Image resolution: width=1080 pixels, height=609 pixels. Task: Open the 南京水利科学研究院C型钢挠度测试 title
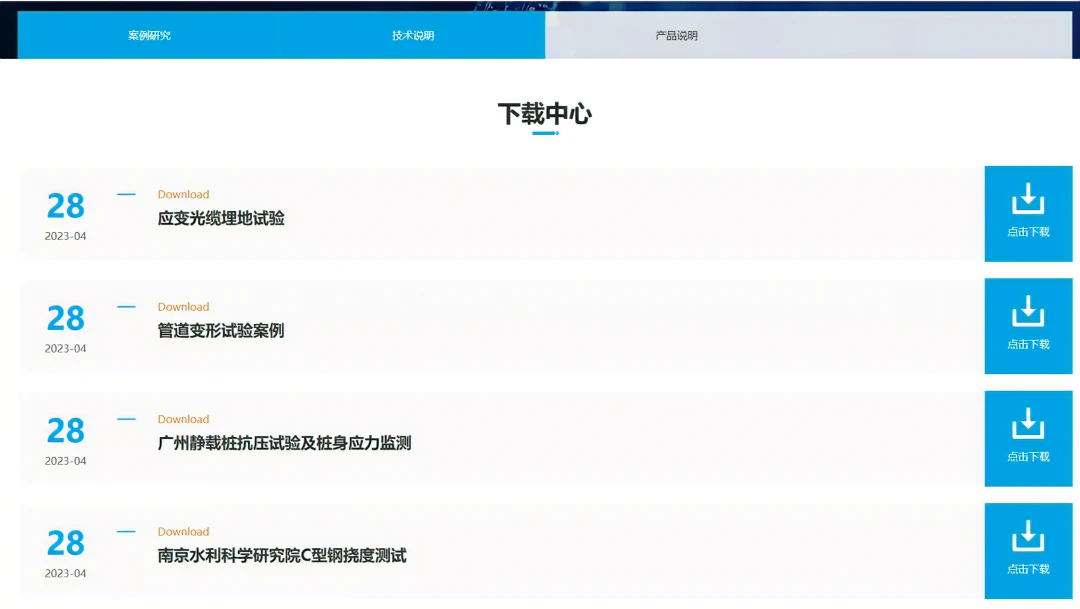coord(282,556)
